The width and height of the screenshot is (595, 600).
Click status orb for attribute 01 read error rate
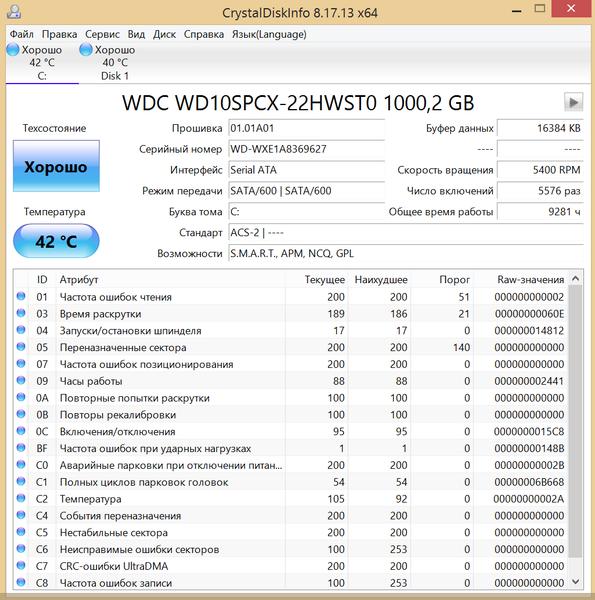(21, 296)
